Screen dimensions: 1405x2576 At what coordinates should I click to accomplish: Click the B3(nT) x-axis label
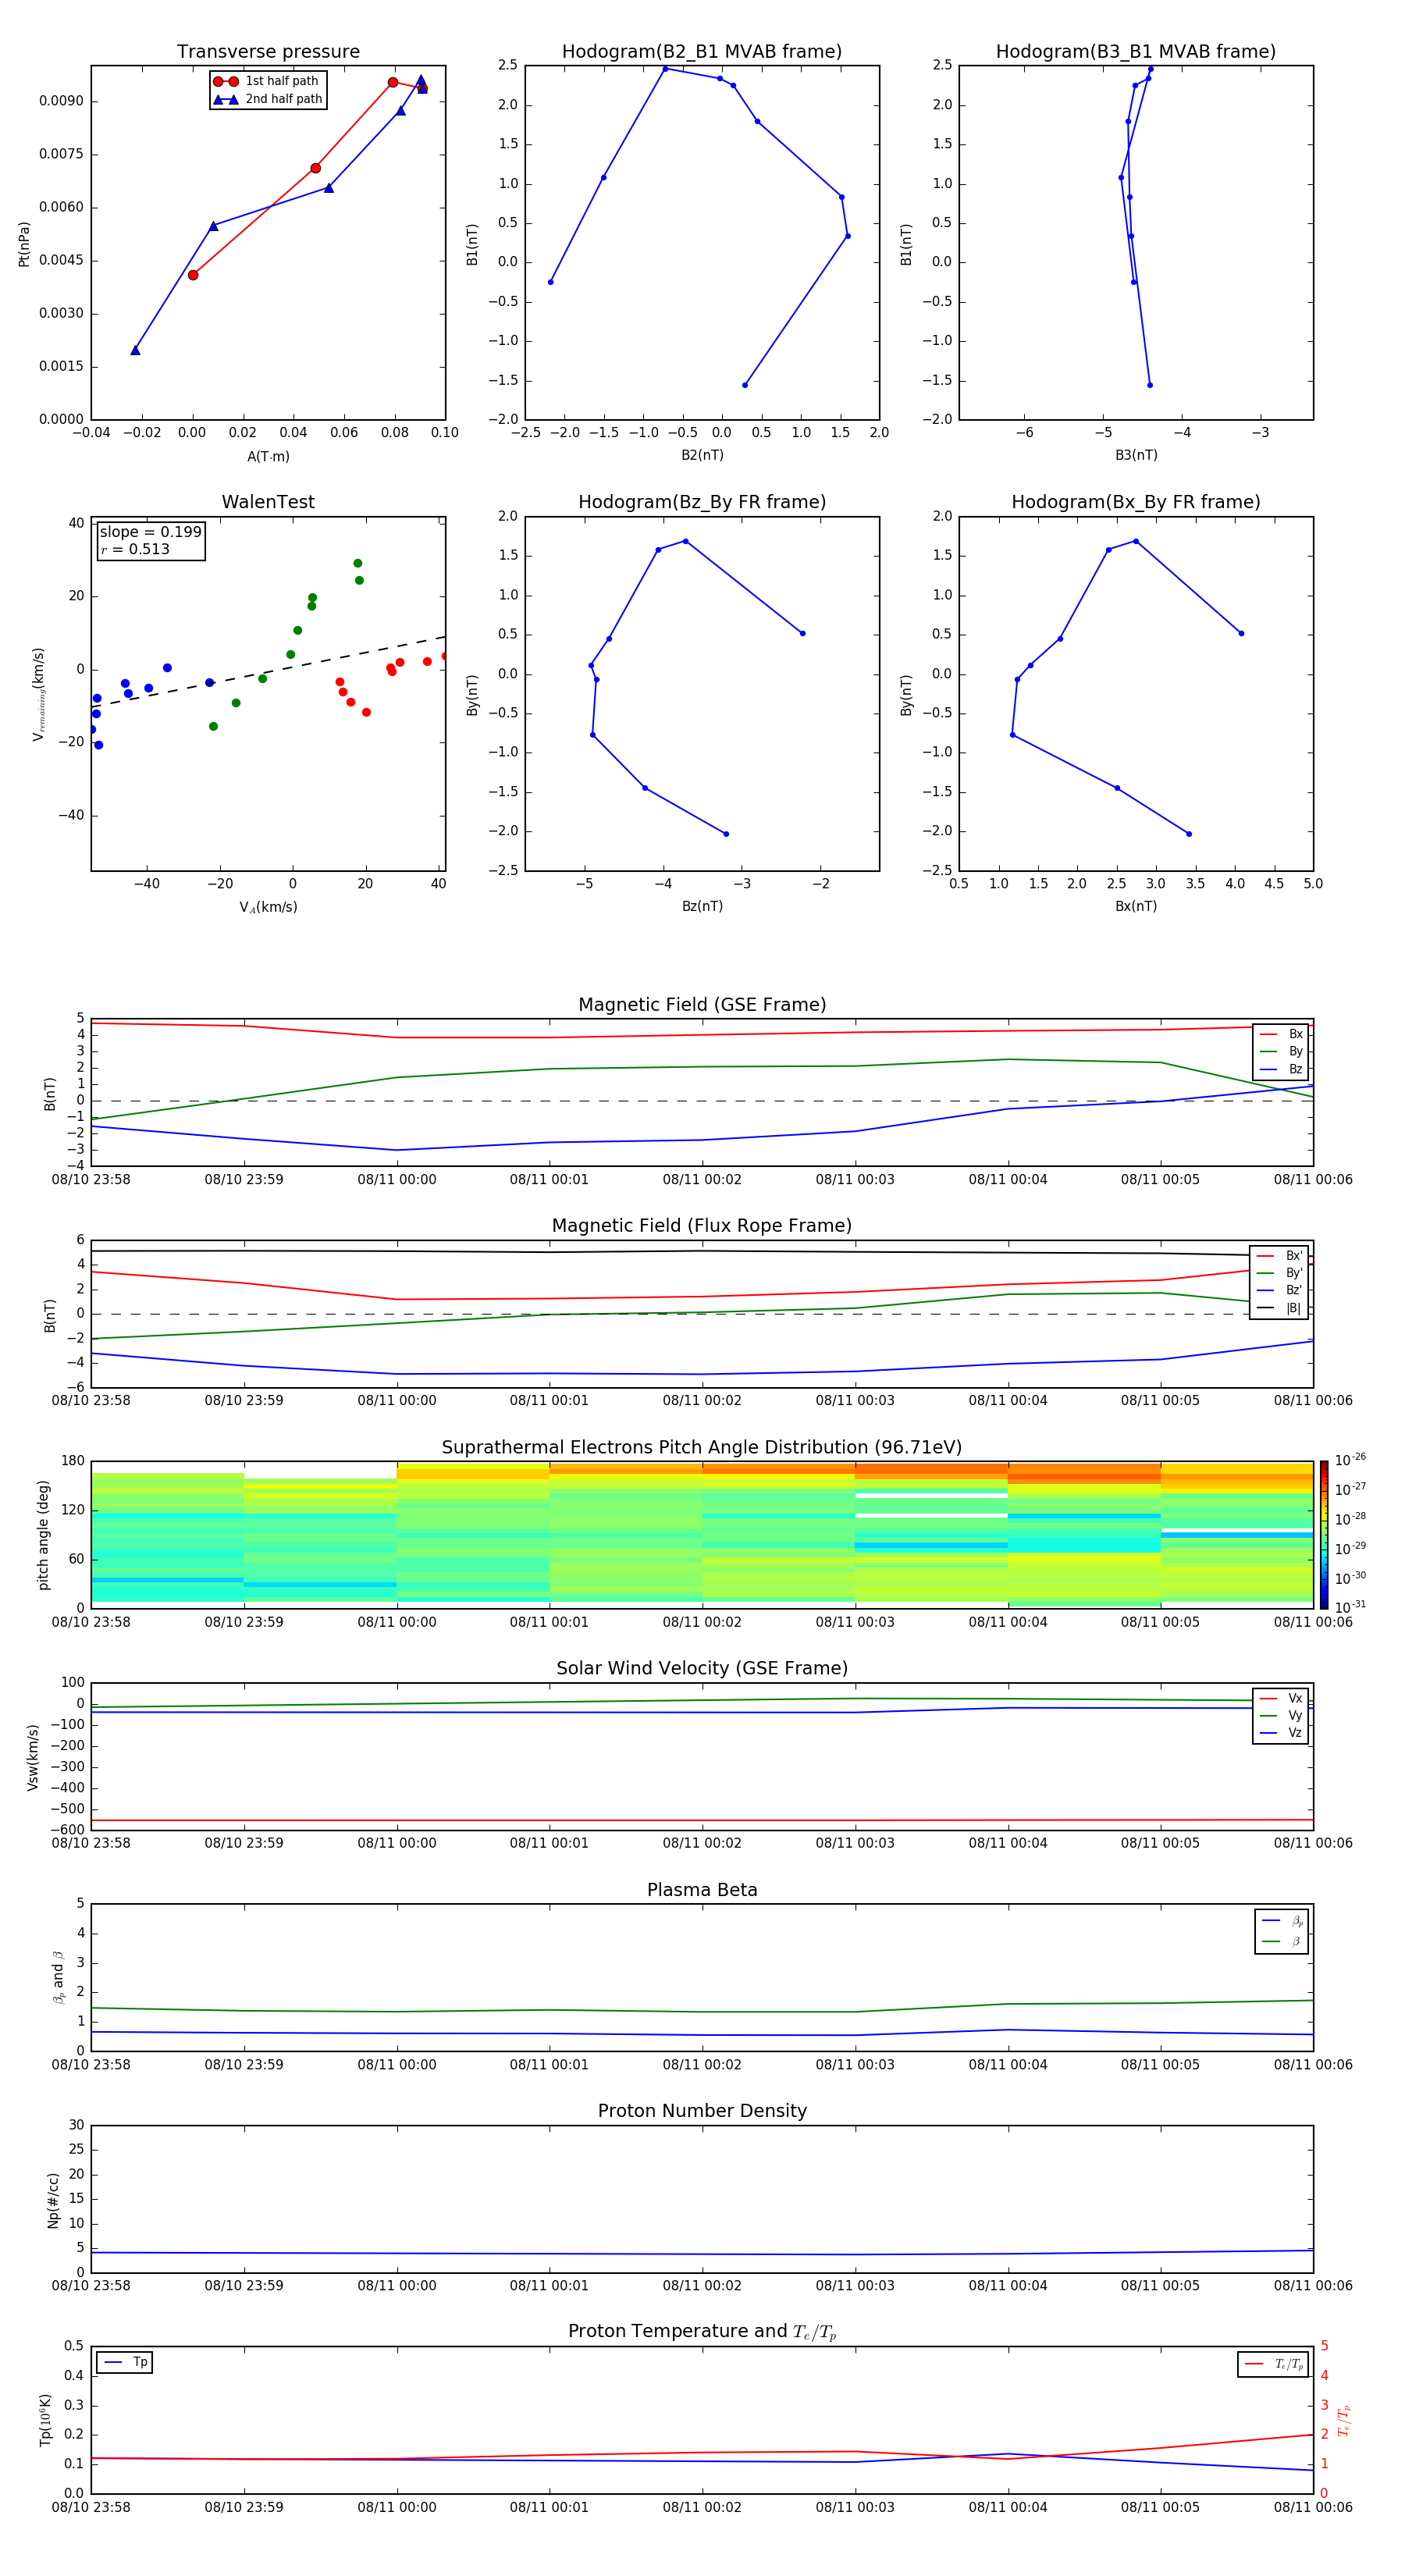click(1136, 455)
